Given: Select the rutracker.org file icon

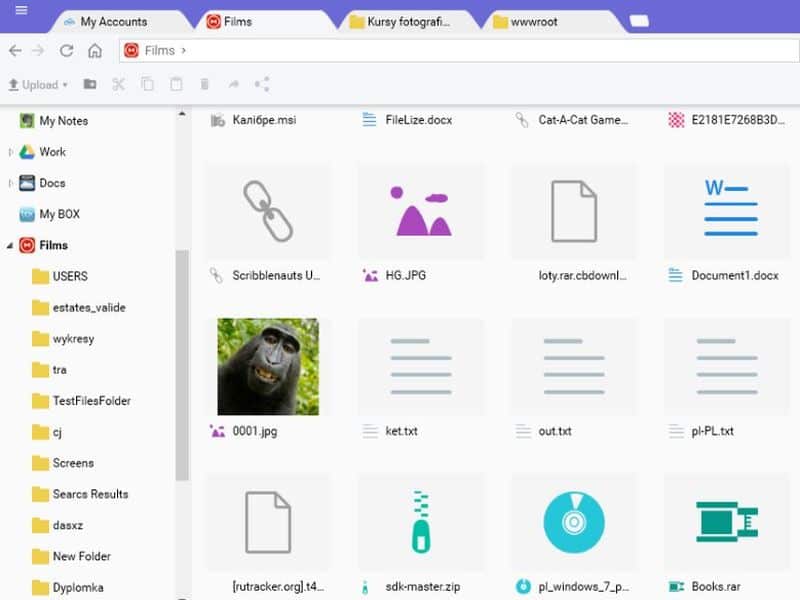Looking at the screenshot, I should pos(268,522).
